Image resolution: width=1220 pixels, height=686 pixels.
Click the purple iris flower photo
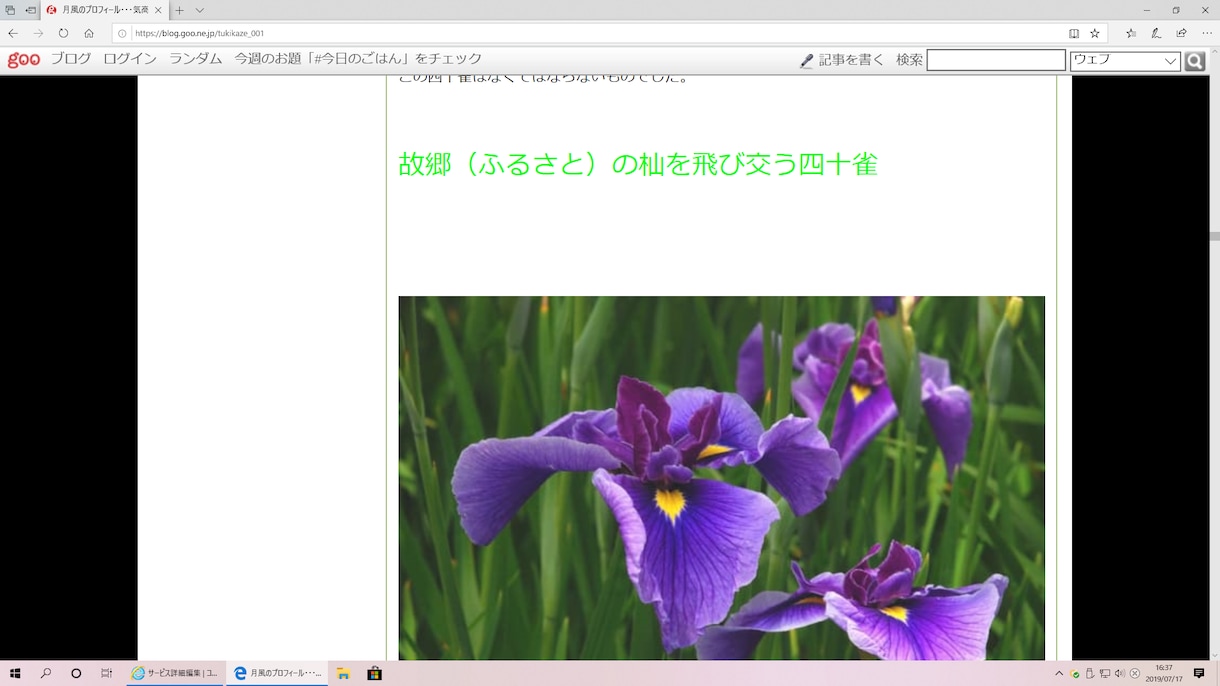tap(721, 478)
